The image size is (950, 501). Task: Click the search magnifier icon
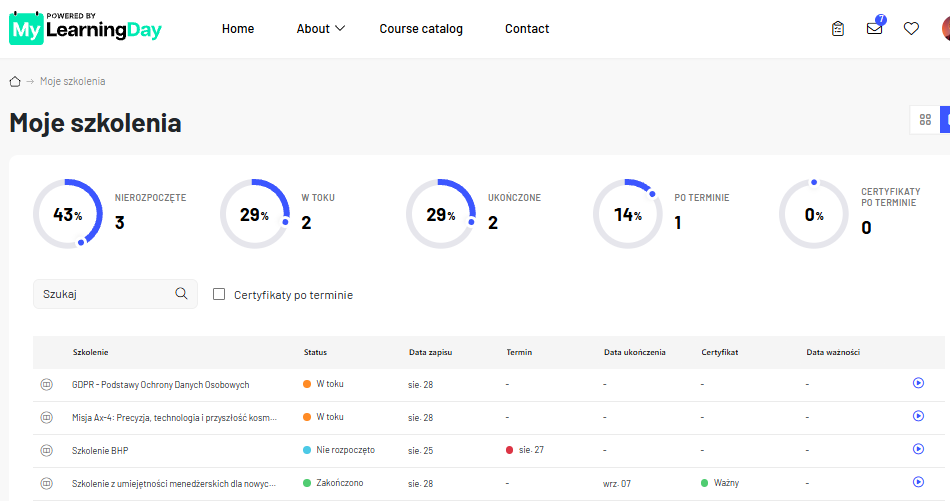181,294
